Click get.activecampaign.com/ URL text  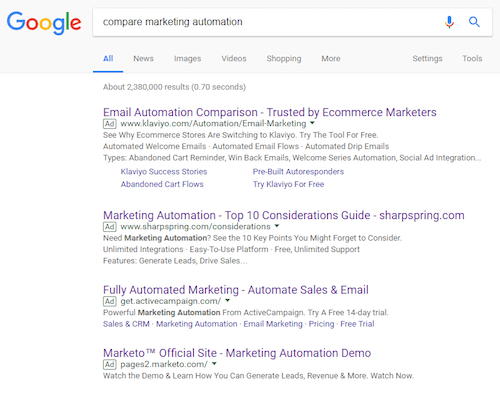pos(171,301)
